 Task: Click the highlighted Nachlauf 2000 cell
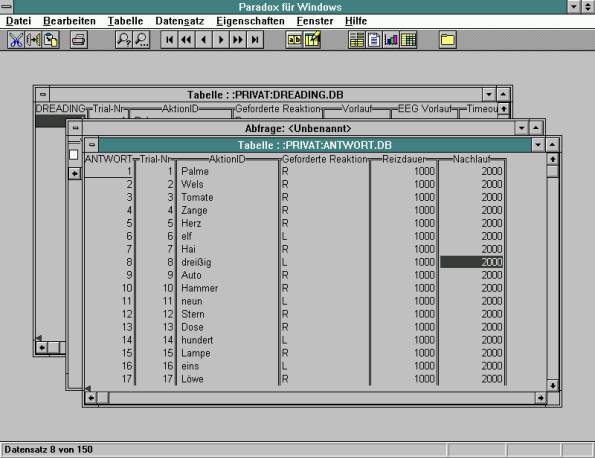[472, 262]
